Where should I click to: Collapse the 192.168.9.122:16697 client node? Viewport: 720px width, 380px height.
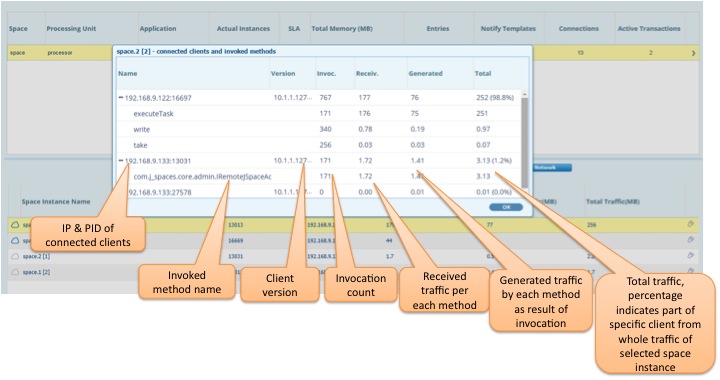tap(121, 97)
